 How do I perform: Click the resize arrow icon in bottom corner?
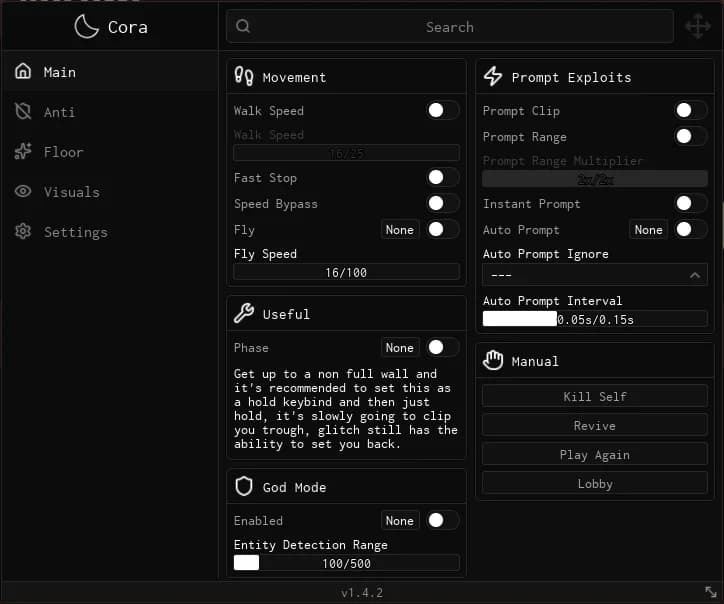click(x=711, y=592)
